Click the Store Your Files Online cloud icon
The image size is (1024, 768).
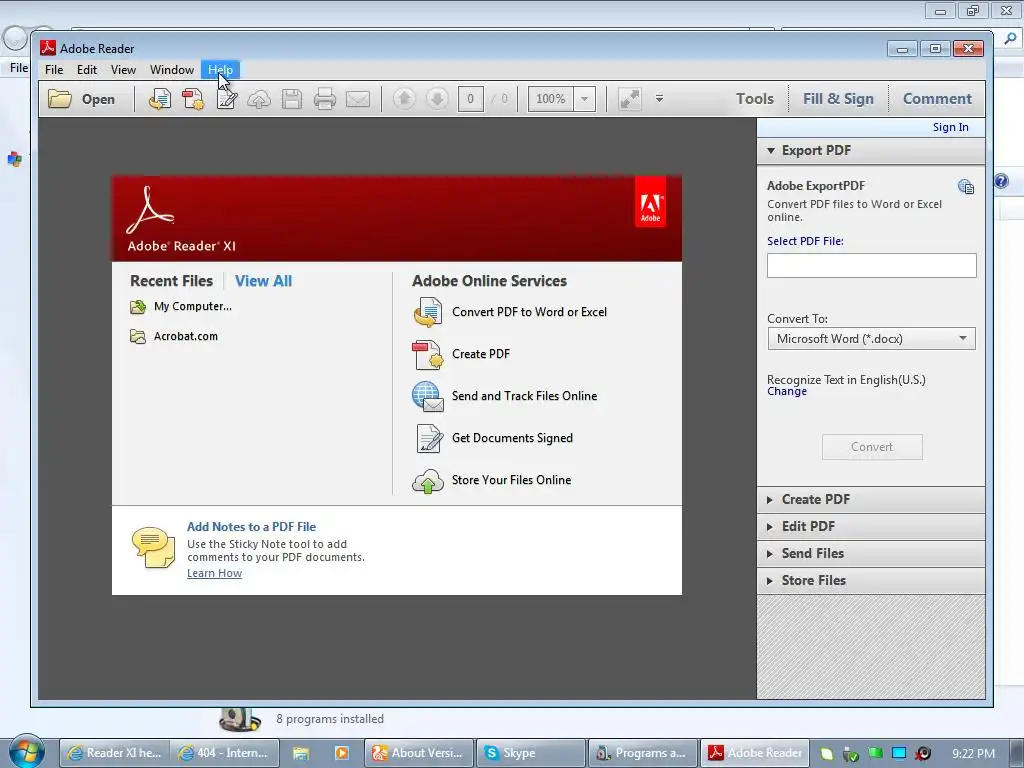pos(428,481)
